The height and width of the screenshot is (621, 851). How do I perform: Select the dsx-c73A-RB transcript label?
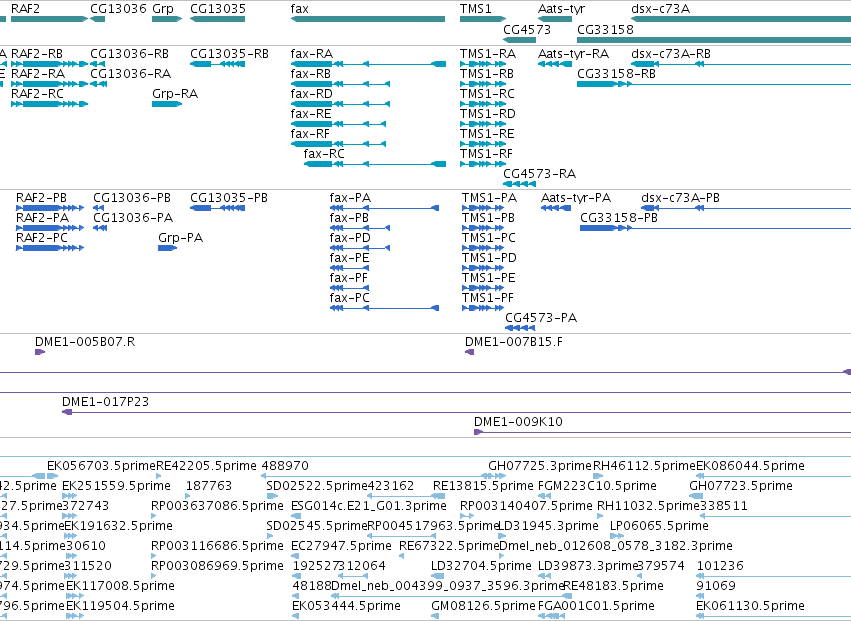point(671,54)
